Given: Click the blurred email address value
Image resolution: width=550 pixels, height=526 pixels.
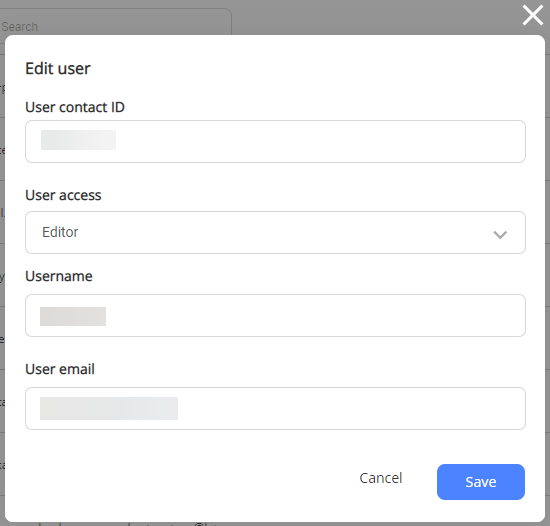Looking at the screenshot, I should (x=109, y=409).
